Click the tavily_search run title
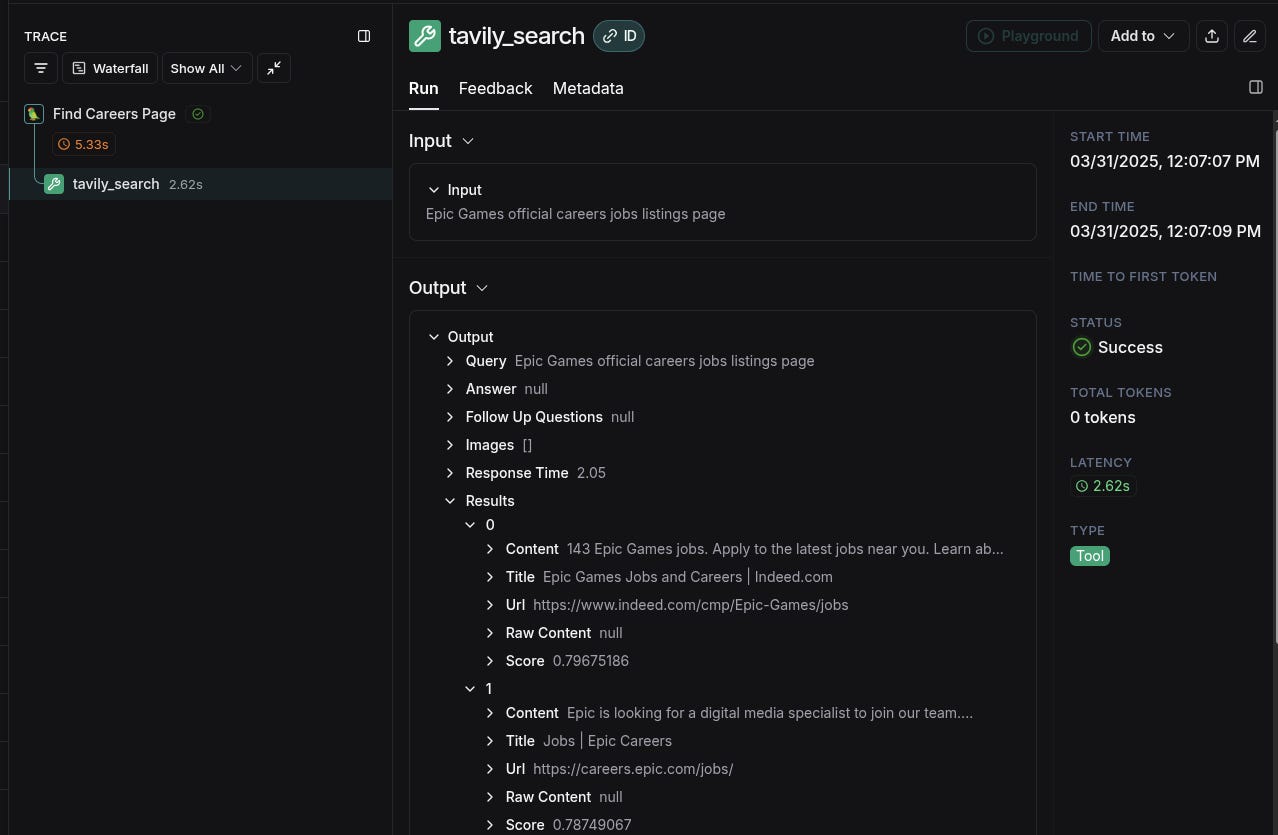 516,36
